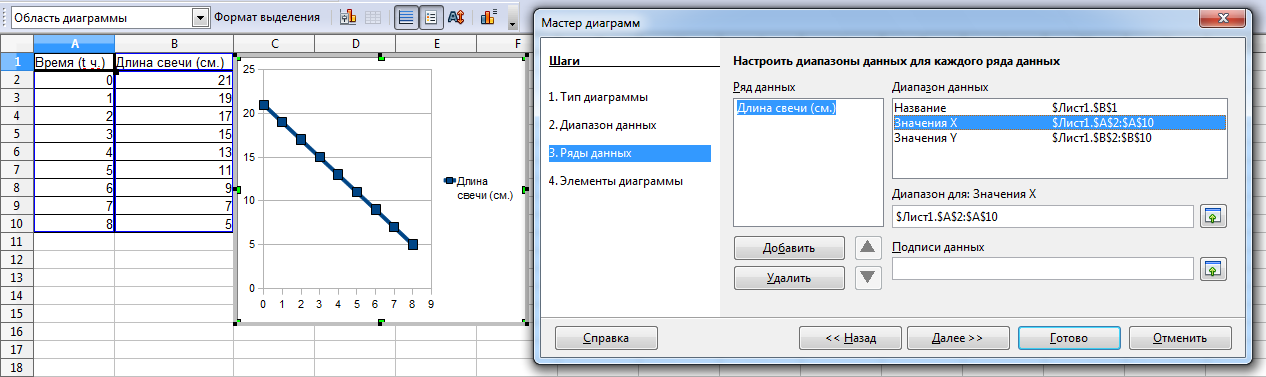
Task: Click the Диапазон для: Значения X input field
Action: pyautogui.click(x=1042, y=216)
